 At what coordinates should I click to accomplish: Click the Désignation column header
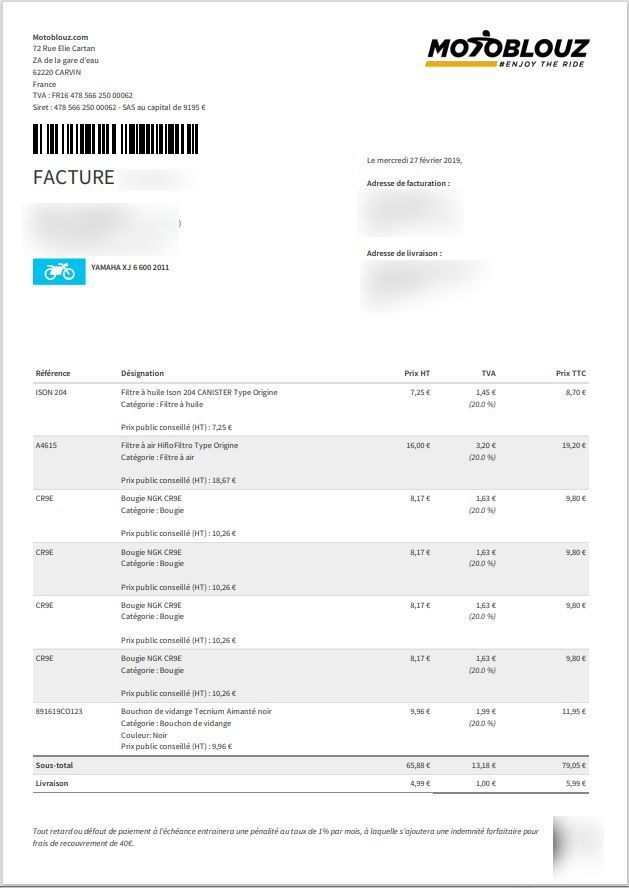tap(142, 373)
